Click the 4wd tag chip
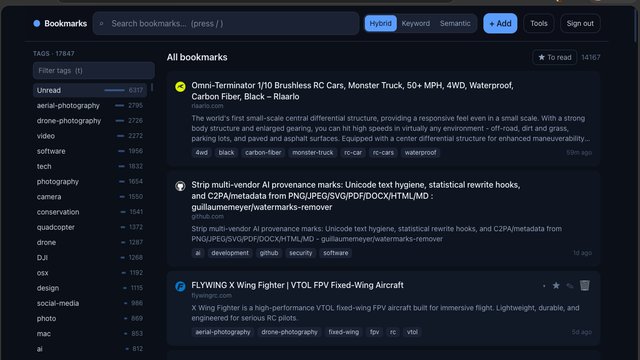 201,153
